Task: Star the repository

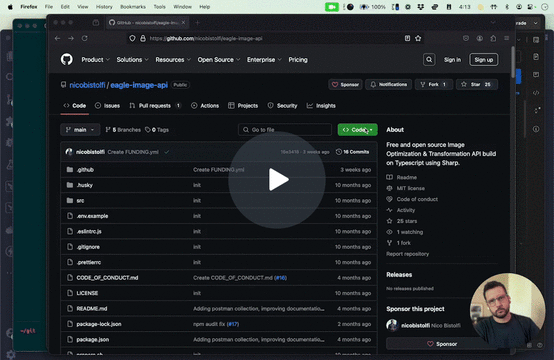Action: click(x=477, y=84)
